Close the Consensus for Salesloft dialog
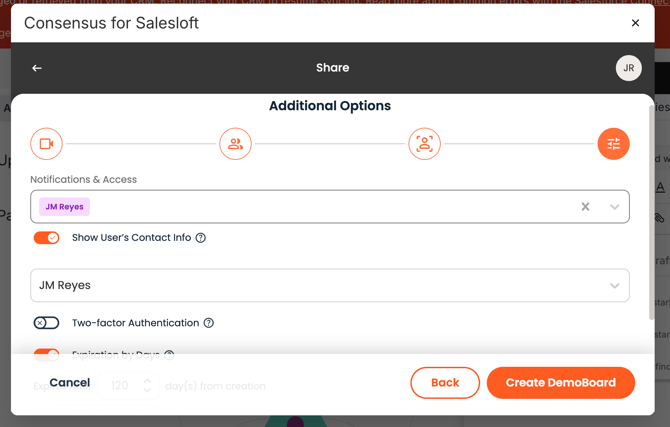670x427 pixels. (x=635, y=23)
